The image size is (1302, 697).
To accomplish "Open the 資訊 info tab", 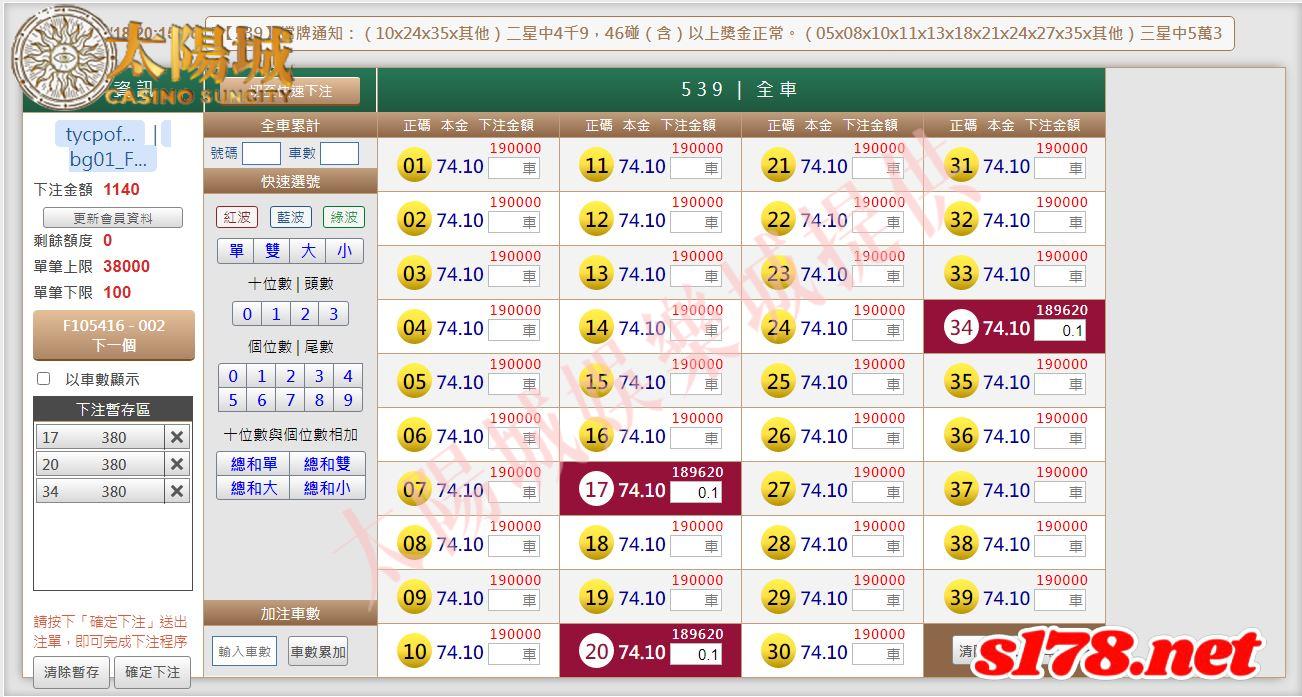I will pos(132,89).
